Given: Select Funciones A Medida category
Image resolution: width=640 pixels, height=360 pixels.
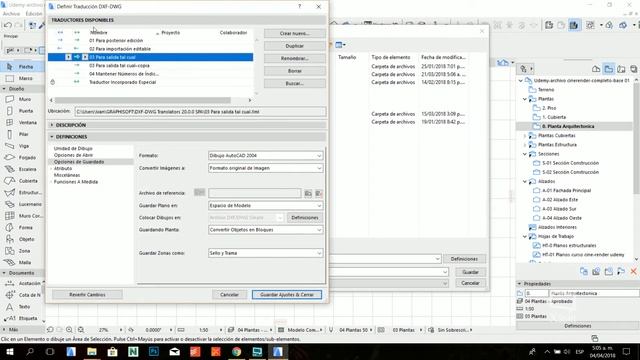Looking at the screenshot, I should click(x=76, y=182).
